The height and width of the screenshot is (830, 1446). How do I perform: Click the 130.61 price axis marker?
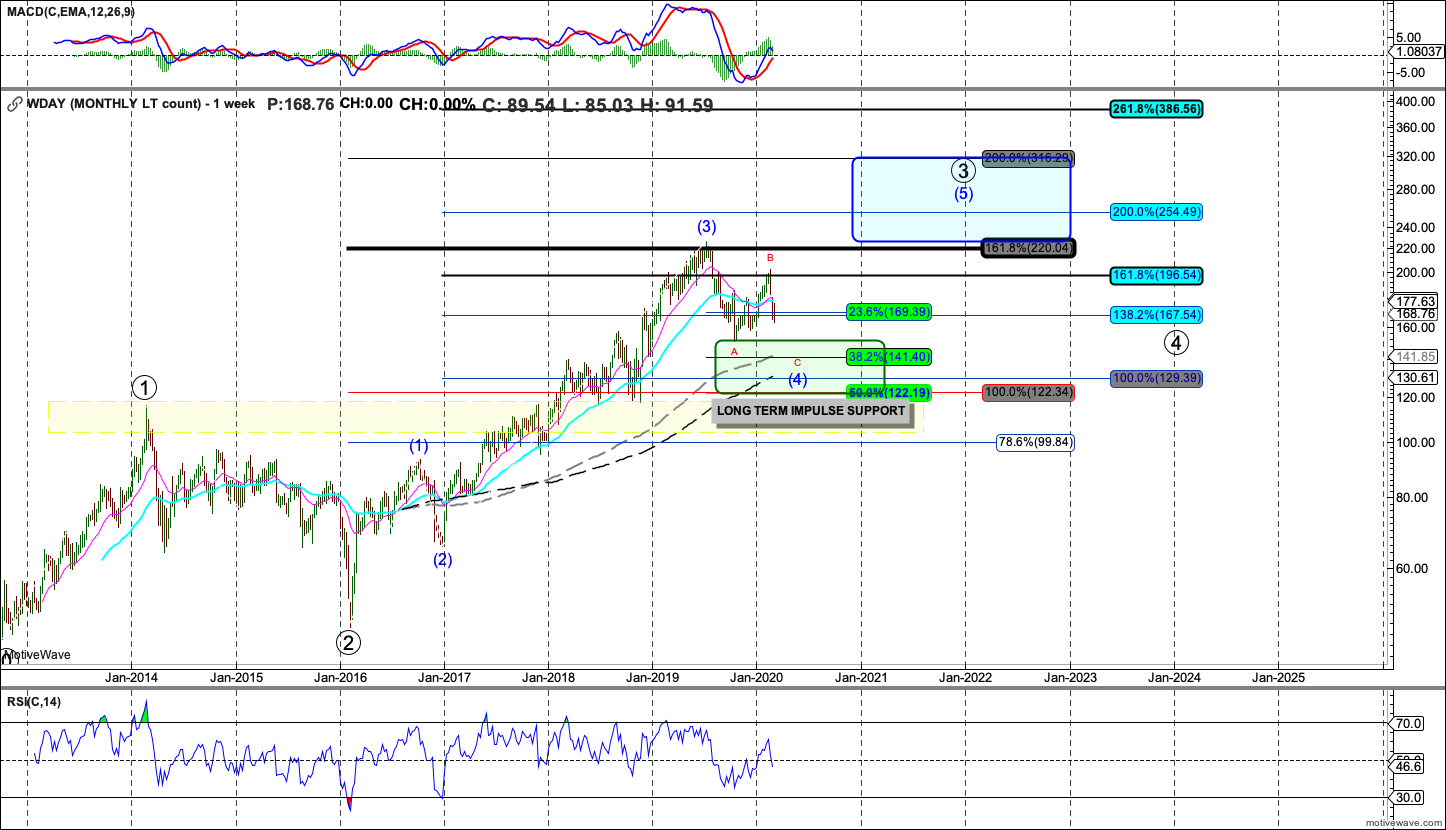[1417, 377]
